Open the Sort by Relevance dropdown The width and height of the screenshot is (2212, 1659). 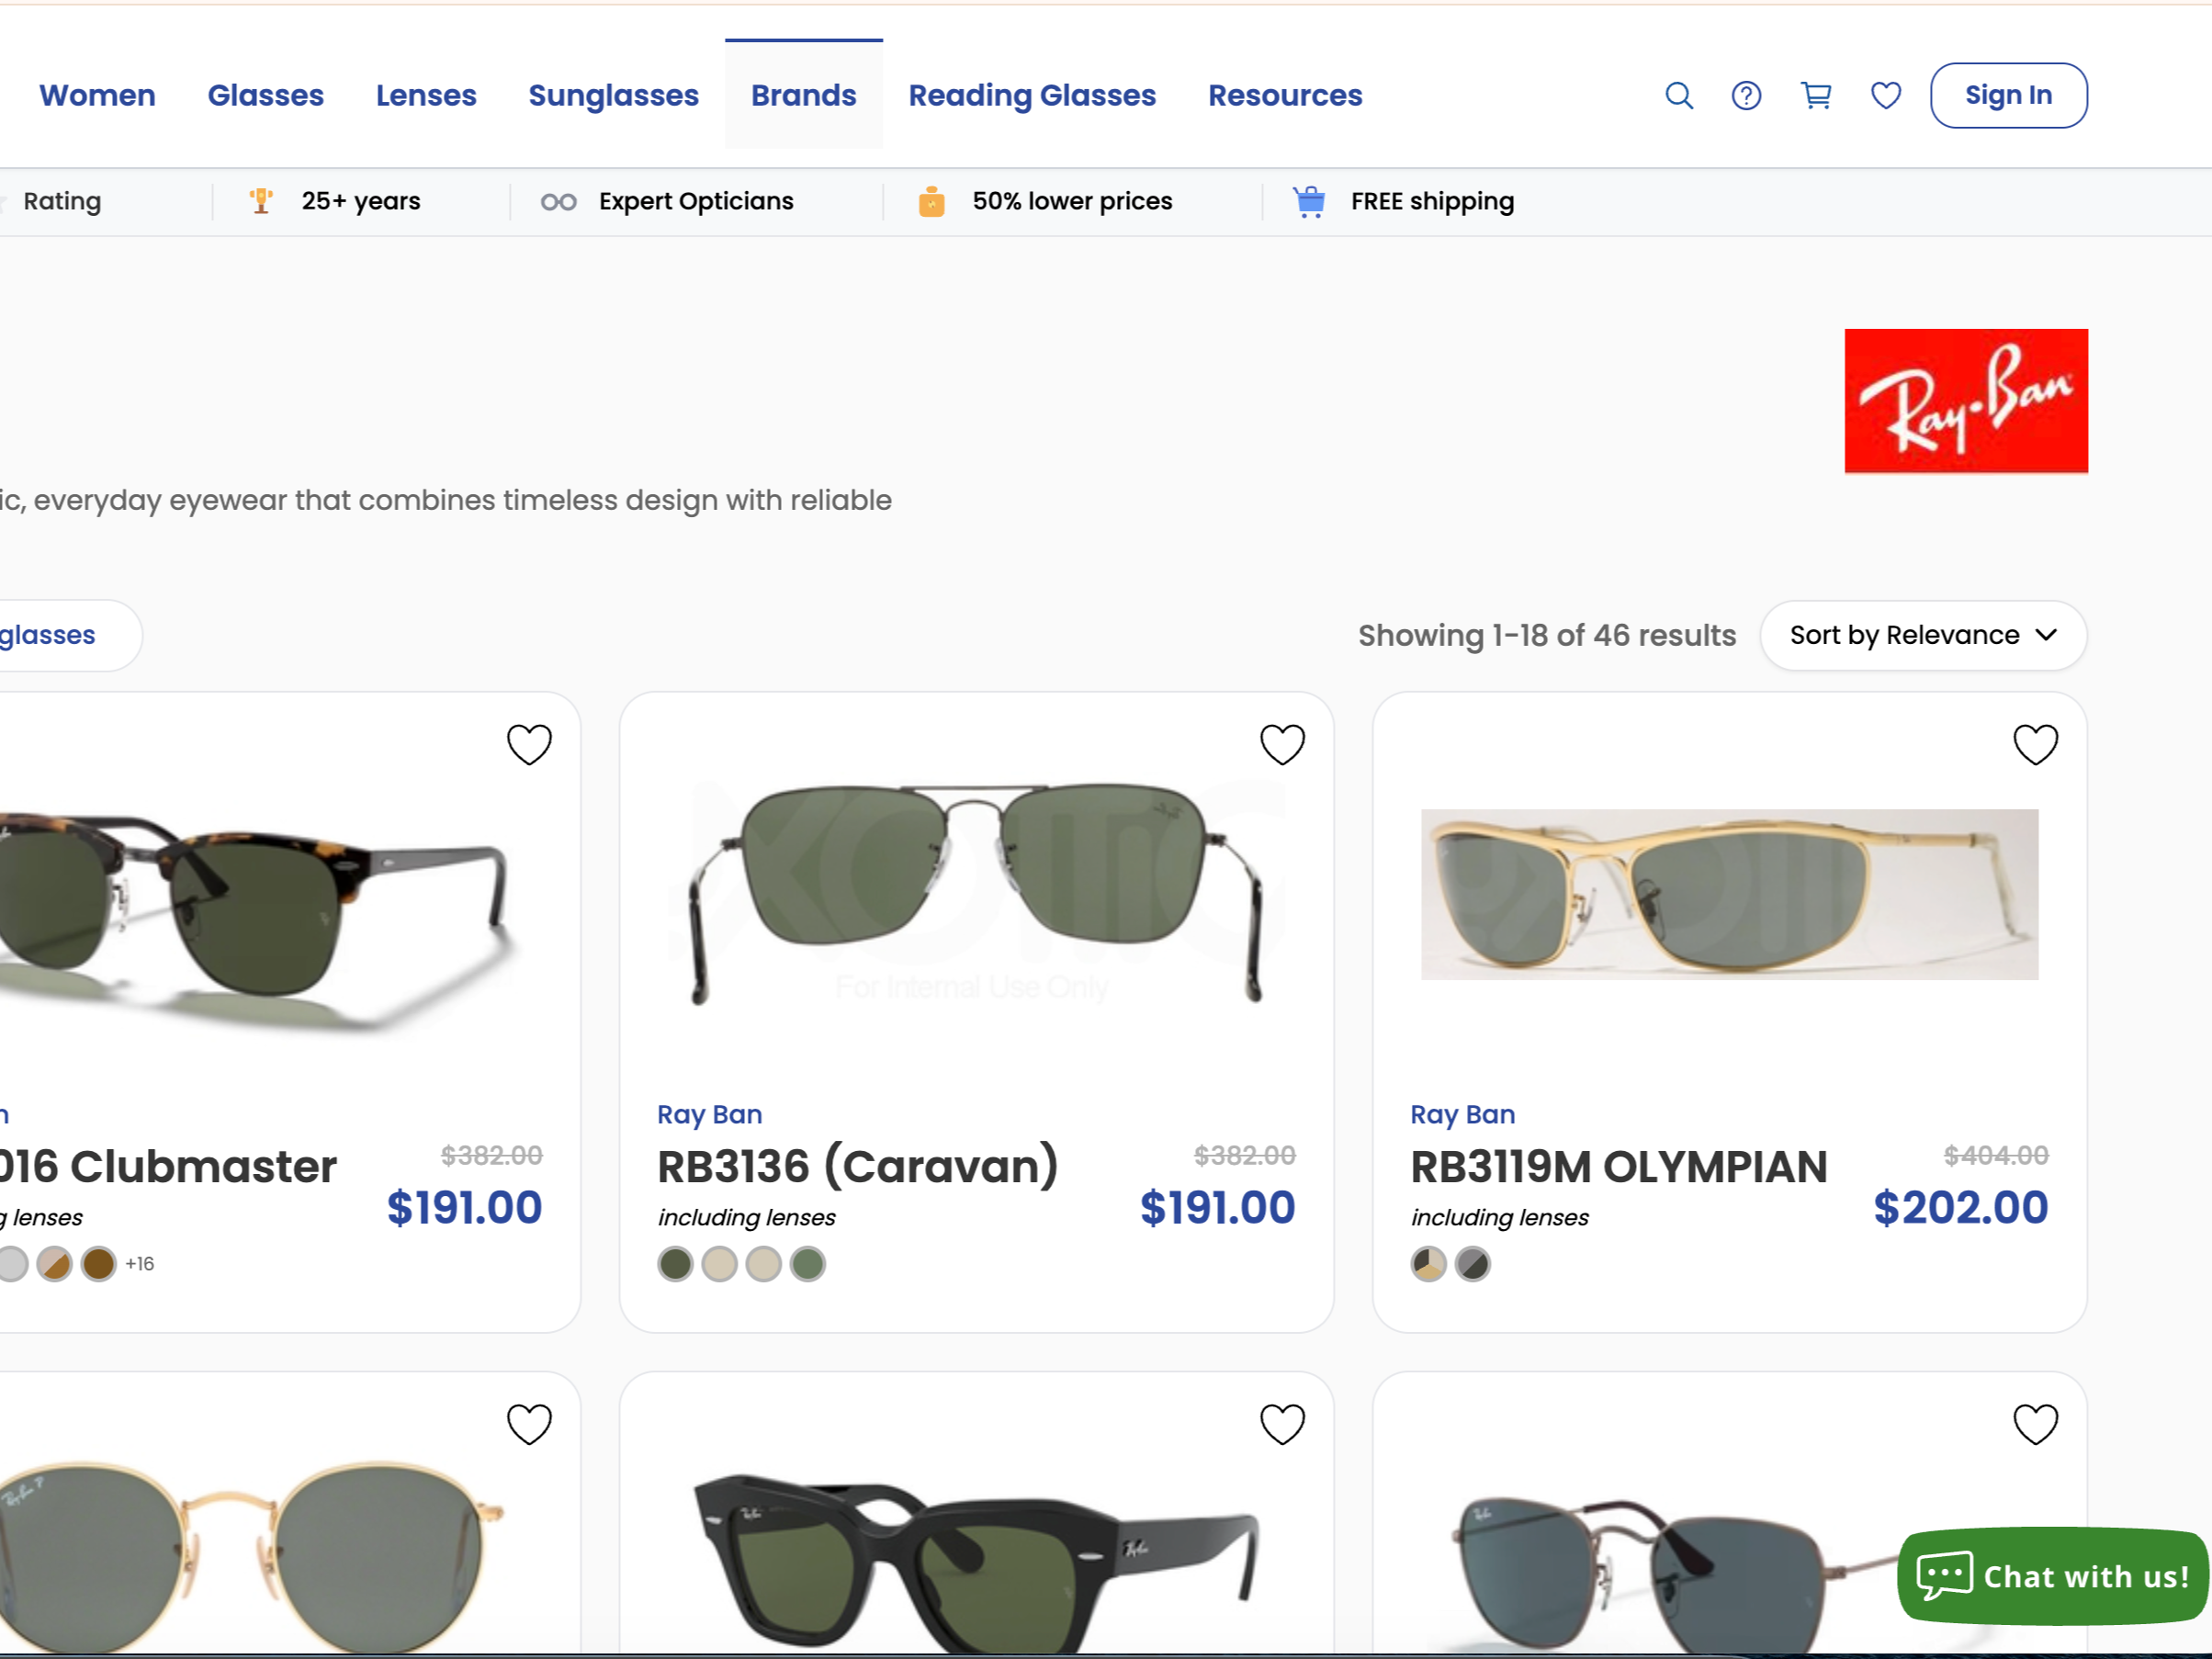[1923, 635]
